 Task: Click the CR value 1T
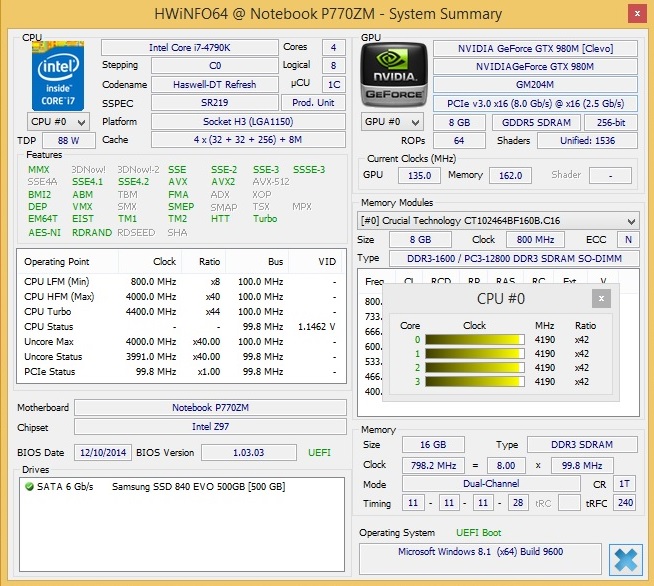click(624, 484)
